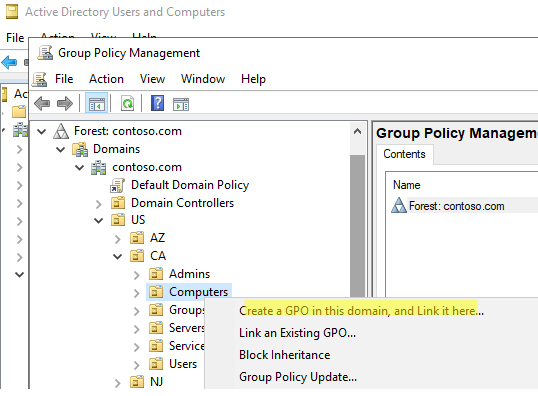Switch to the Contents tab
Viewport: 538px width, 396px height.
(404, 154)
